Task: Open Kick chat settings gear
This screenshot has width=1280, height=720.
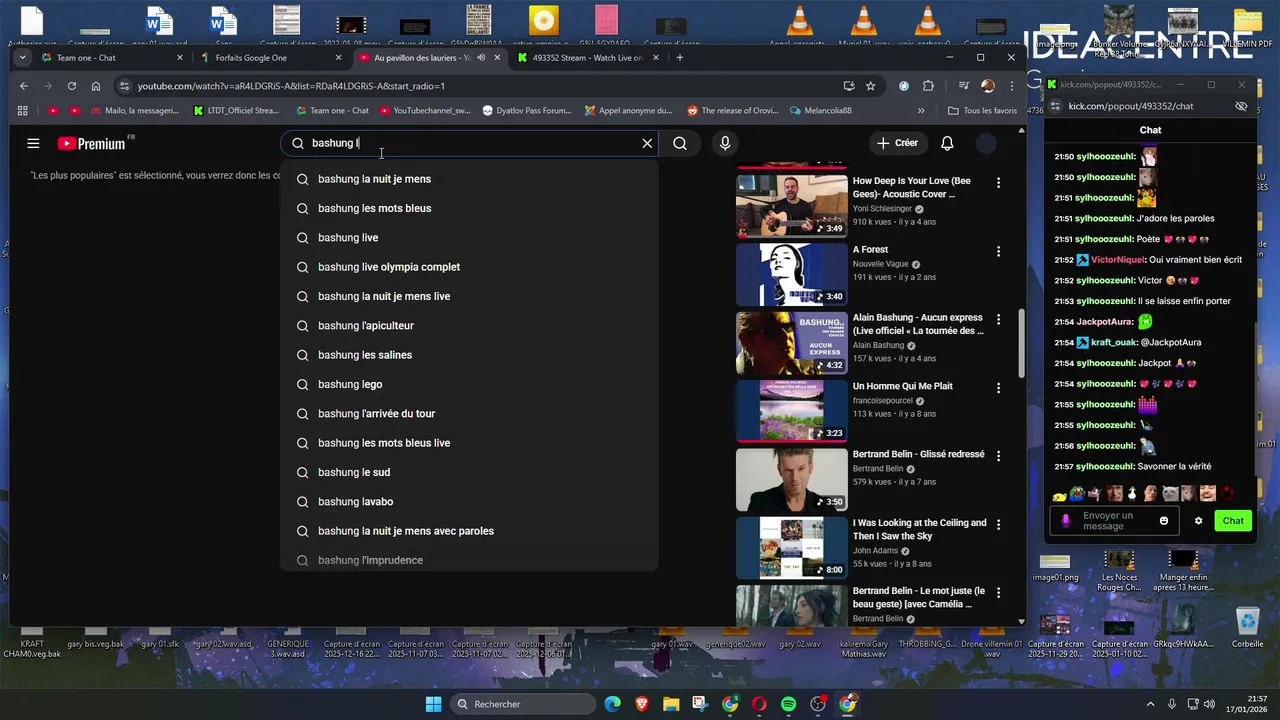Action: [1199, 521]
